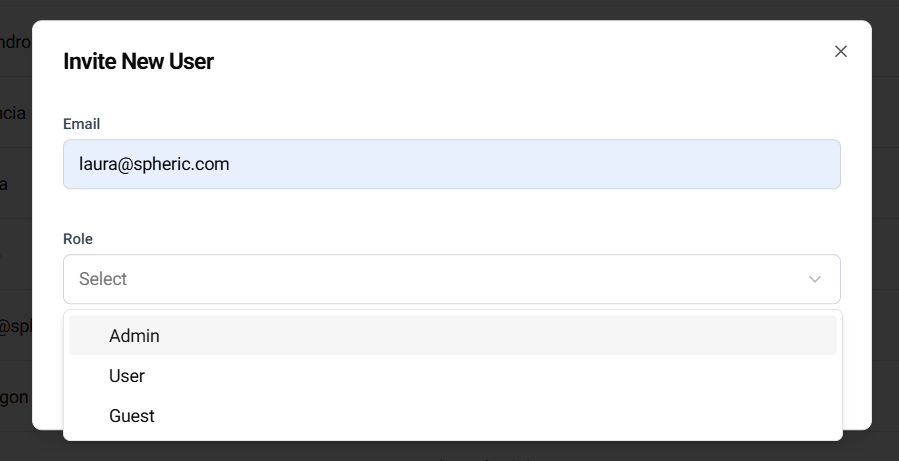The height and width of the screenshot is (461, 899).
Task: Click the partially hidden 'gon' row text
Action: point(14,397)
